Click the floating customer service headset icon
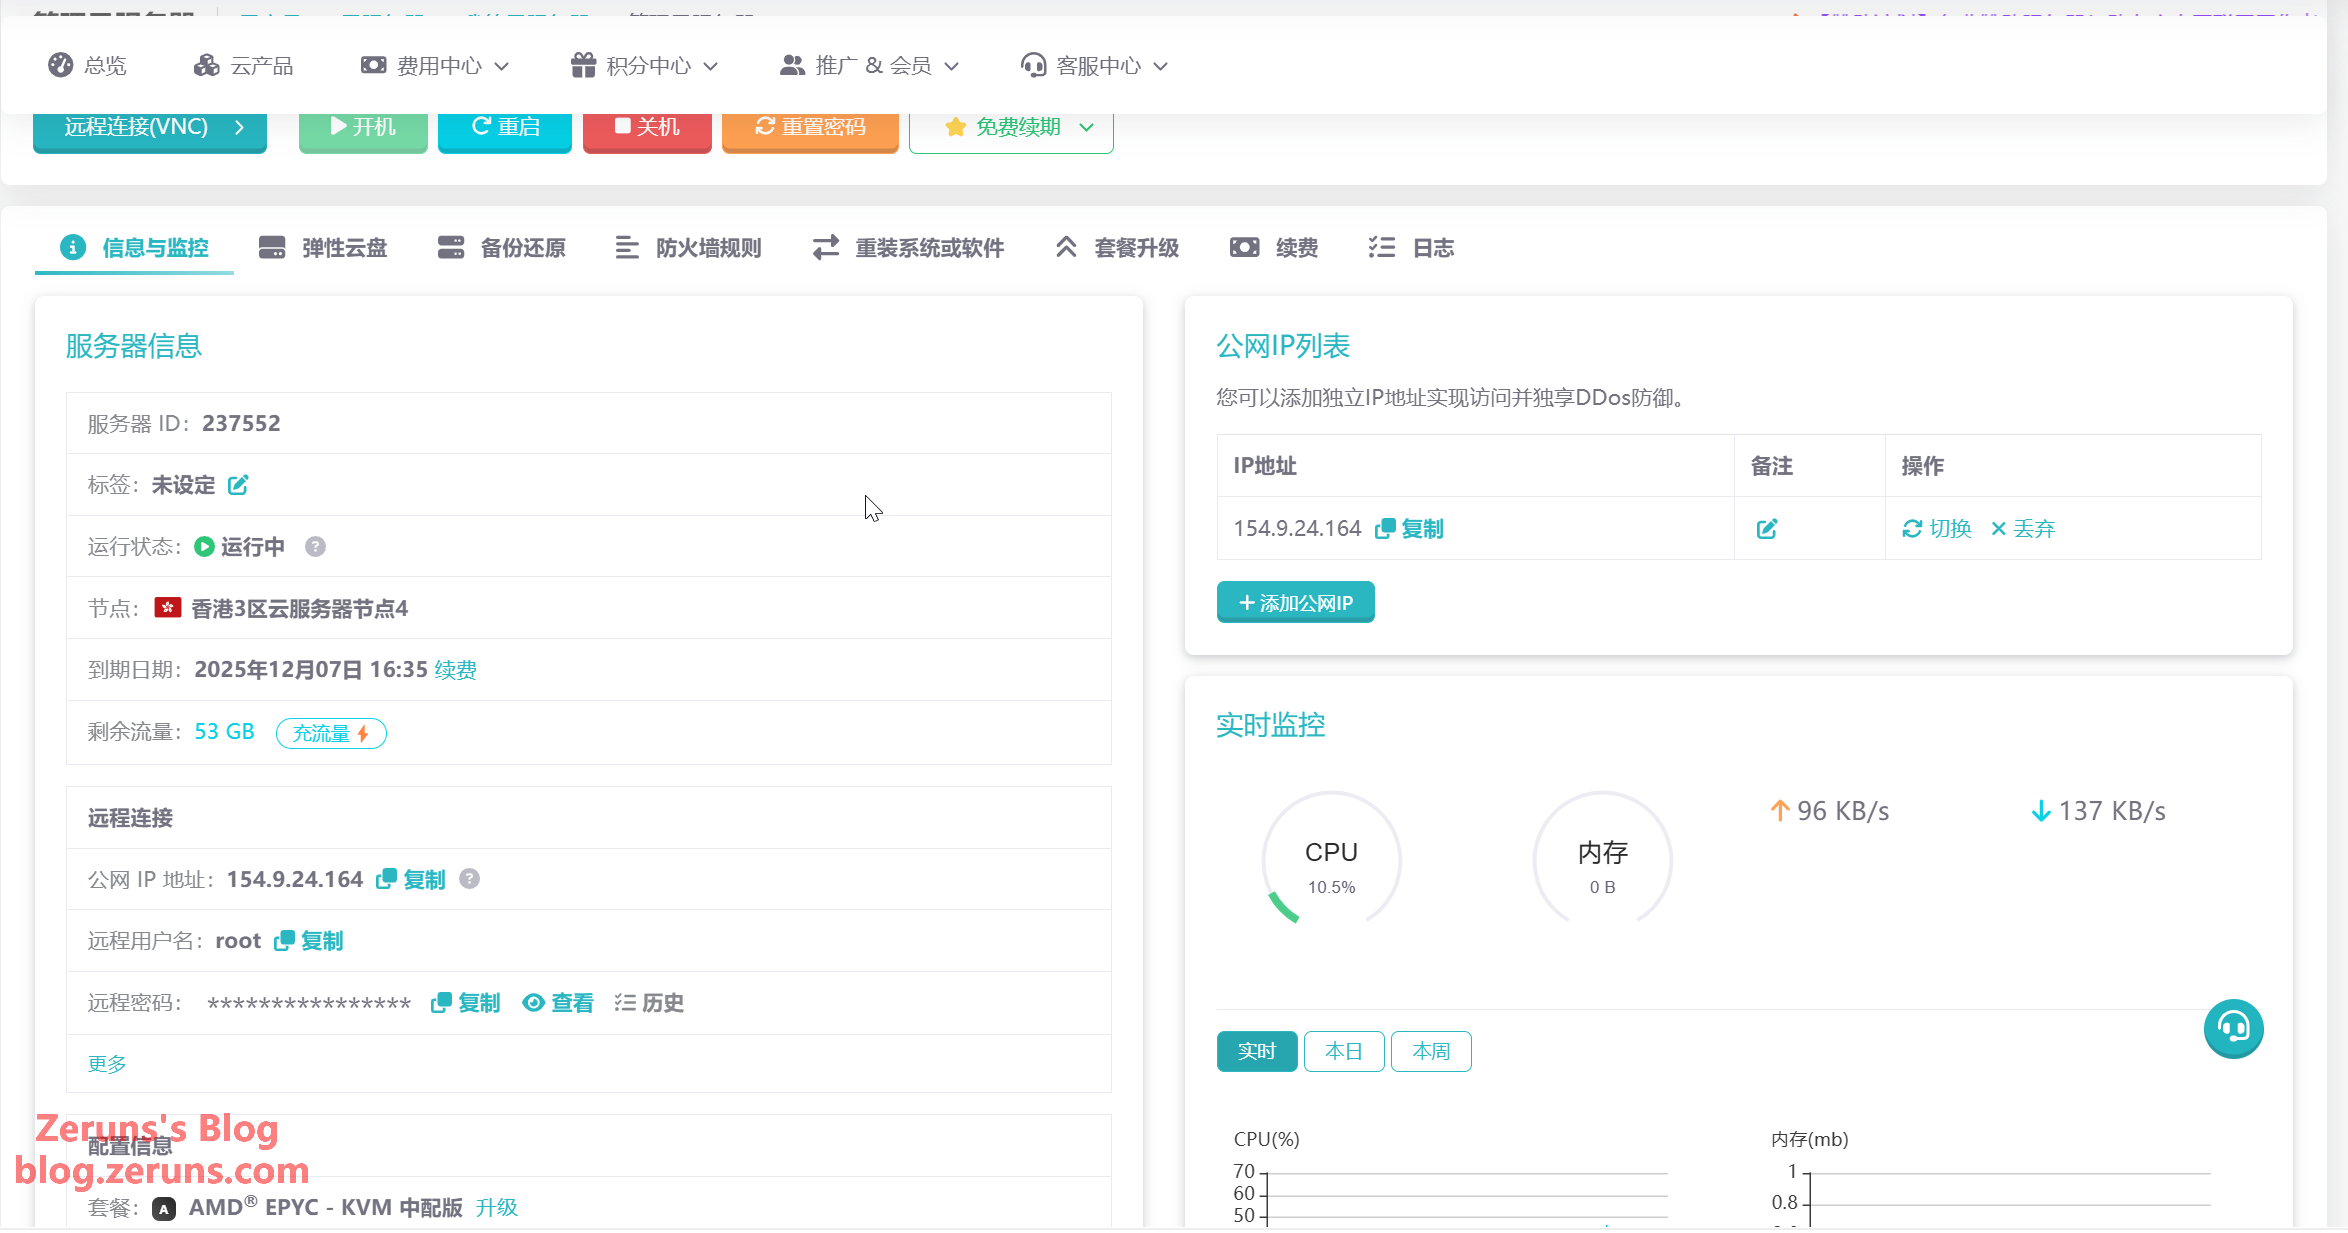Viewport: 2348px width, 1233px height. tap(2233, 1028)
